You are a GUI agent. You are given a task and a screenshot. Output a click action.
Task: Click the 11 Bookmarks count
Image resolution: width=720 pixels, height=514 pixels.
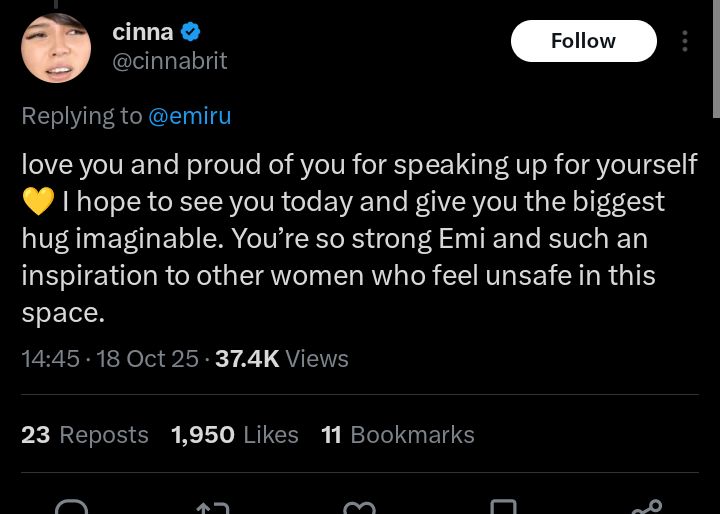tap(398, 435)
